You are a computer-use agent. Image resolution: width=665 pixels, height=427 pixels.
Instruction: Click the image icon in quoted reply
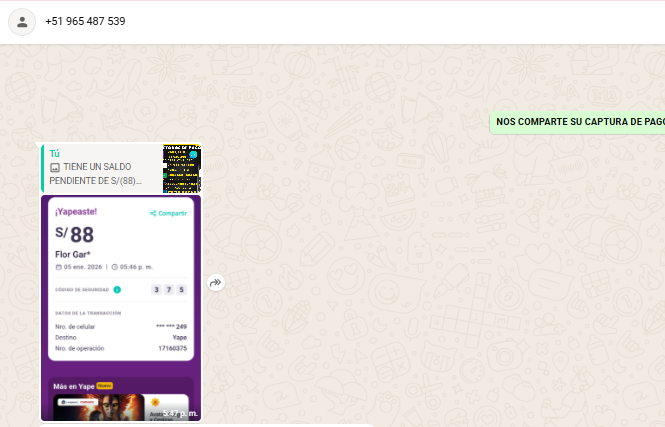point(55,167)
